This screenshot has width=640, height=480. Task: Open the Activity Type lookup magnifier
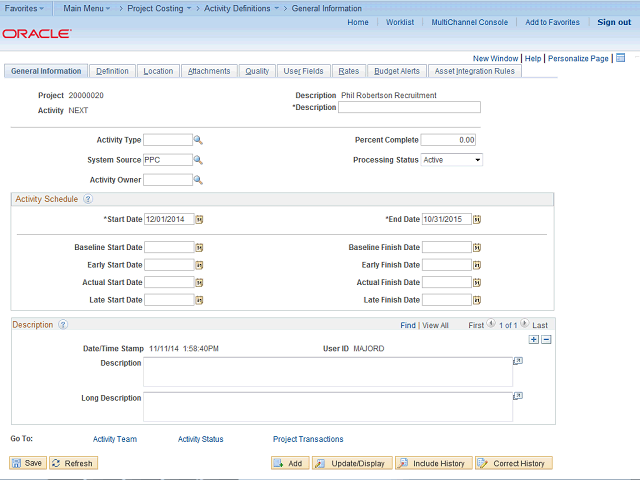[x=198, y=140]
